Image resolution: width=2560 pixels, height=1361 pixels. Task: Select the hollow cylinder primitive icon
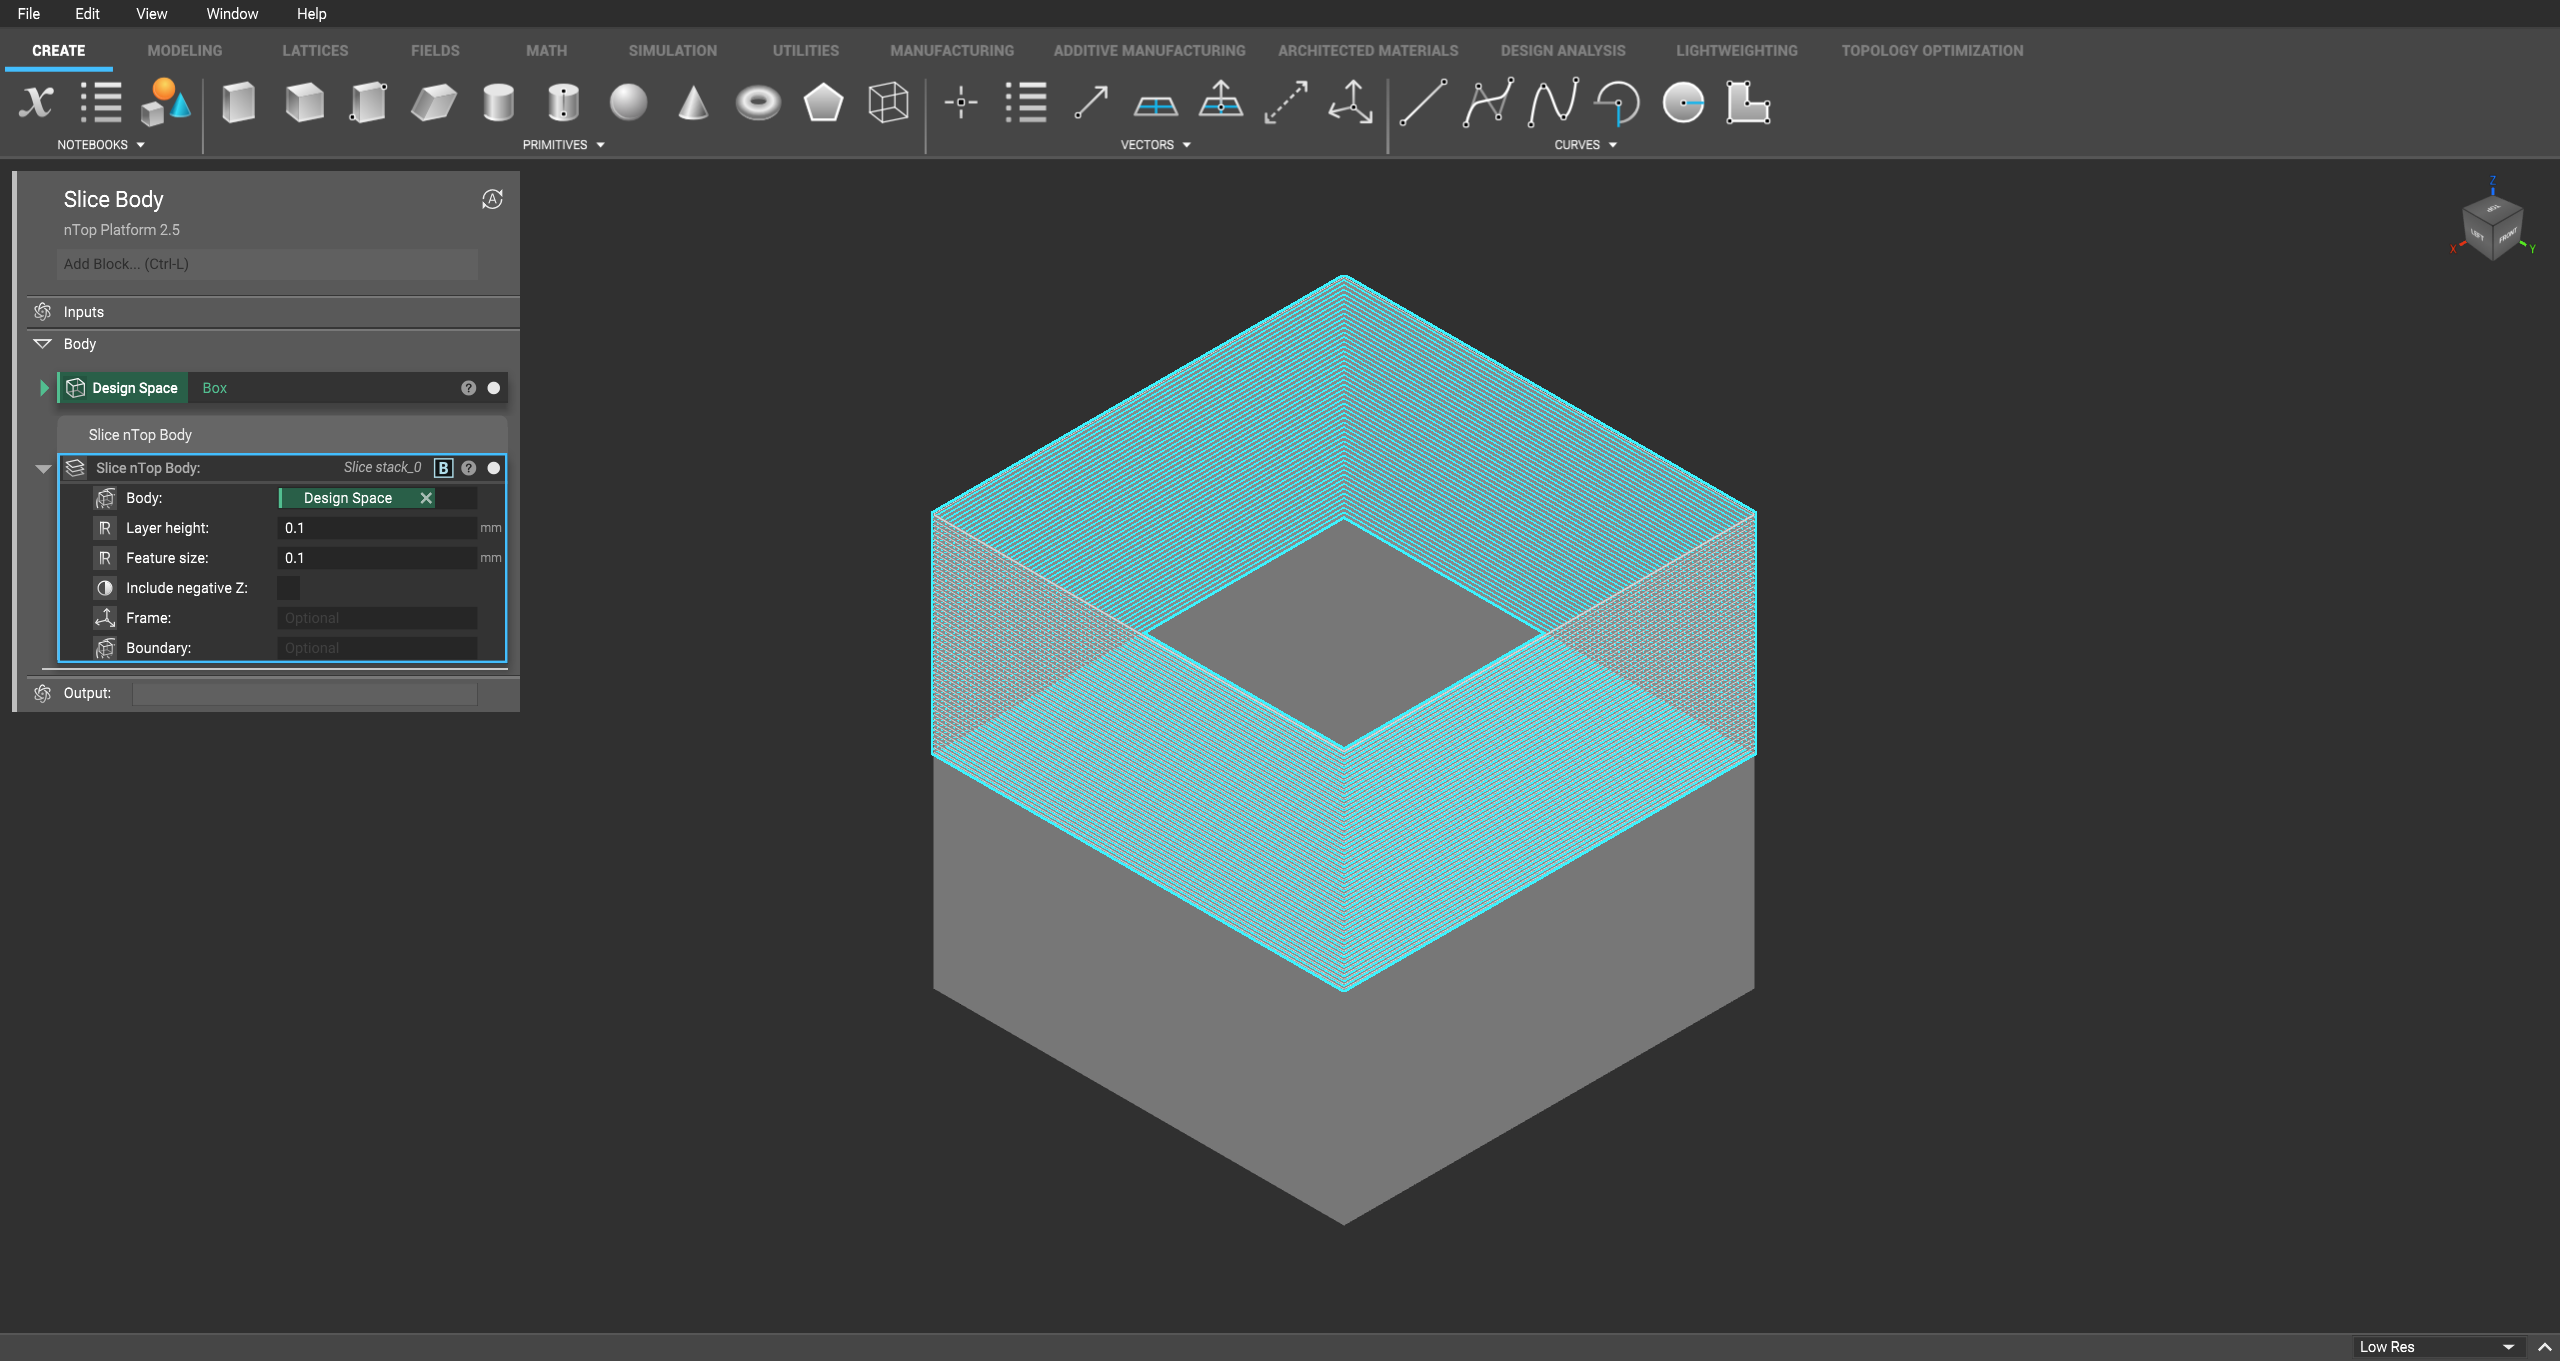[x=564, y=102]
